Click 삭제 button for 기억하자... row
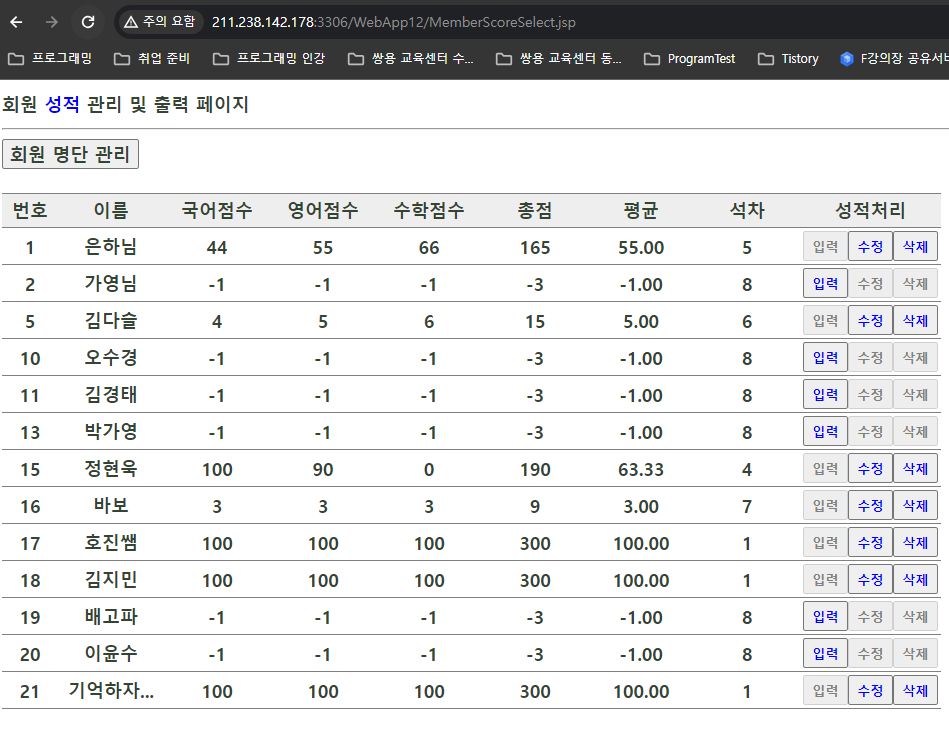 point(915,690)
